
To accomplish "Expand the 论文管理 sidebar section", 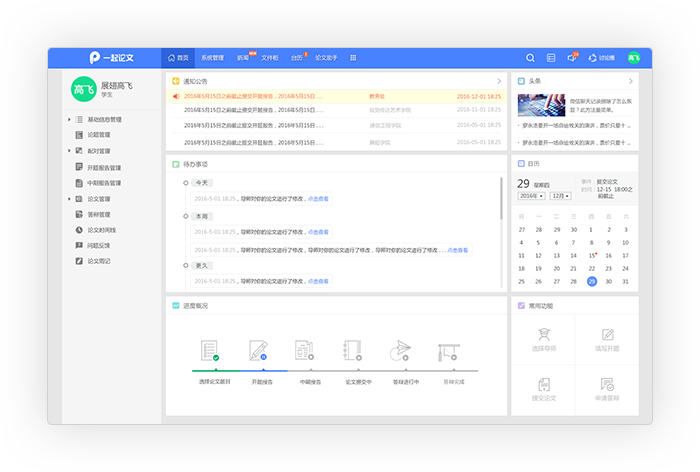I will pyautogui.click(x=69, y=199).
